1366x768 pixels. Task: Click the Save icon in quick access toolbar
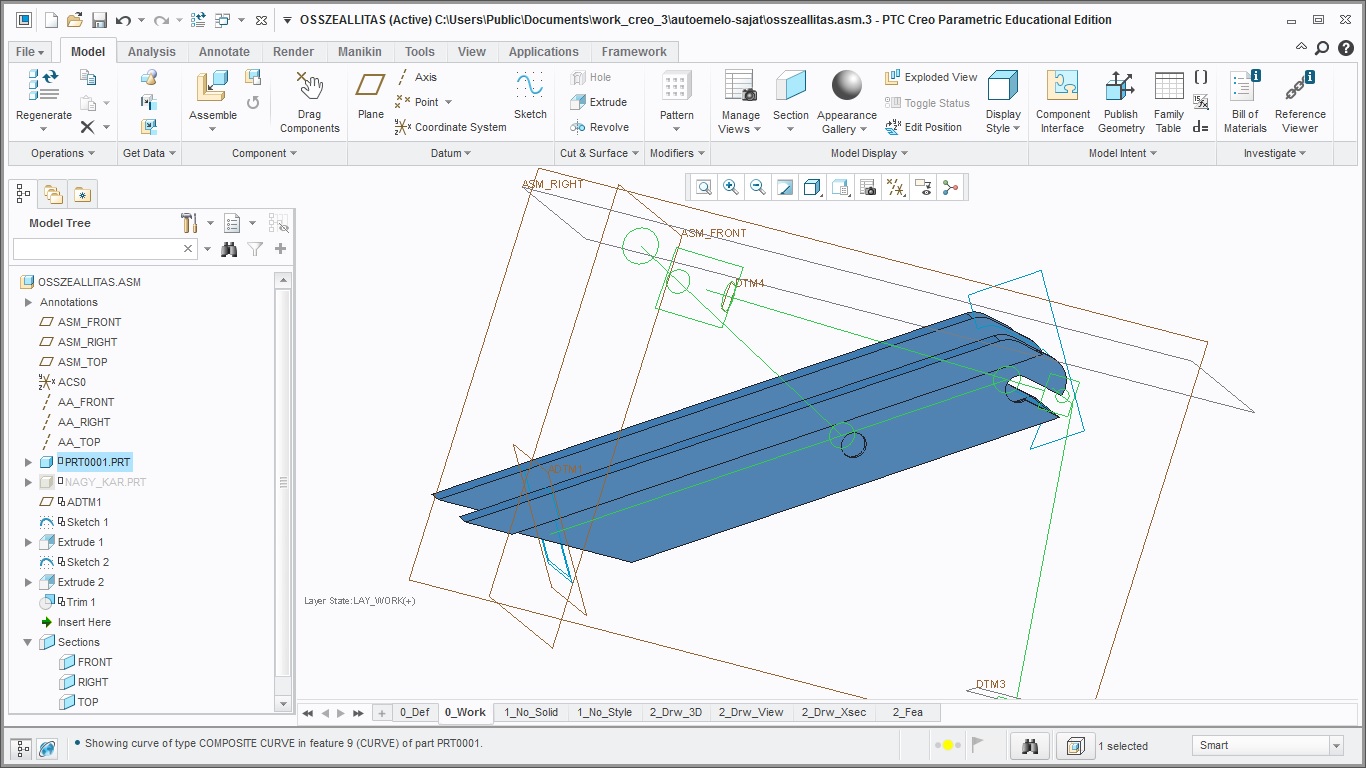99,20
